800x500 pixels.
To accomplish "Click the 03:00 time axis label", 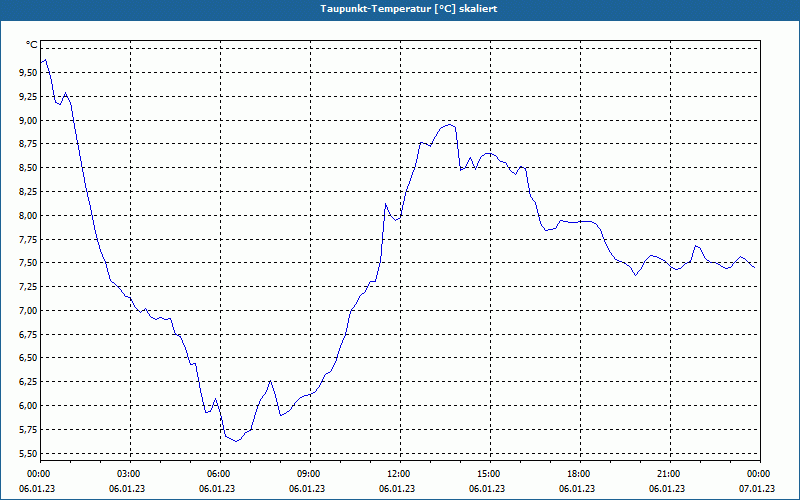I will 130,474.
